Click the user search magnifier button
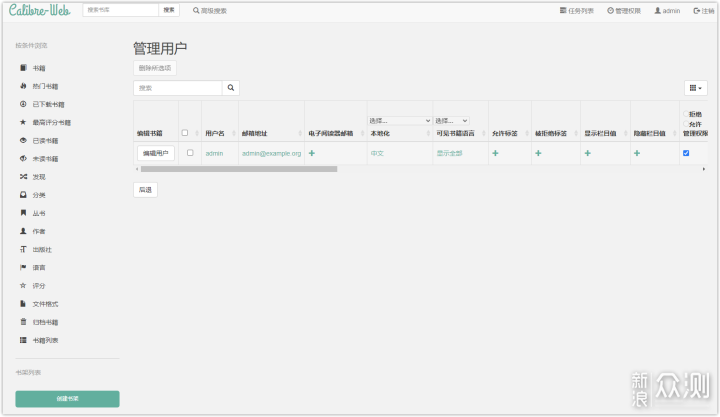720x417 pixels. click(x=231, y=88)
